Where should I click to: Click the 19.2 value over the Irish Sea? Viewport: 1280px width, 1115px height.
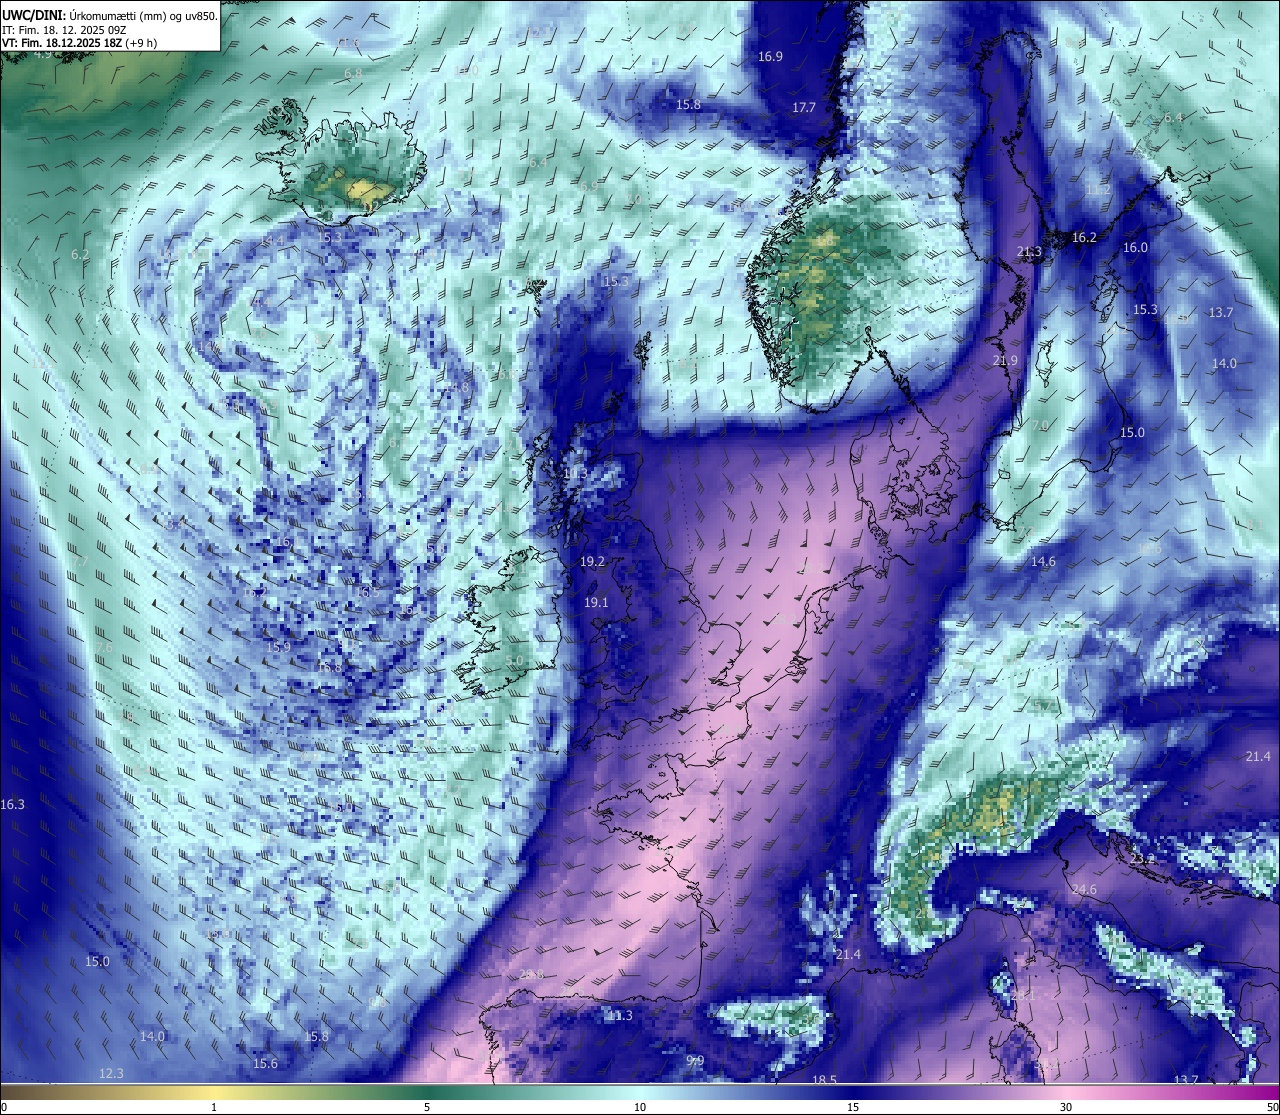tap(592, 562)
